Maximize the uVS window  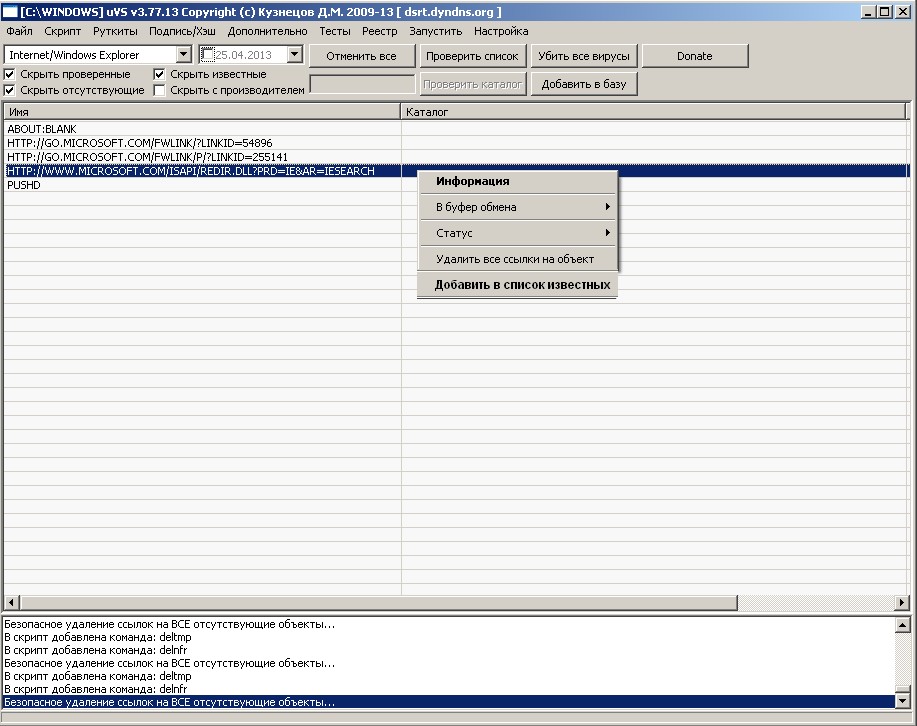[x=885, y=12]
